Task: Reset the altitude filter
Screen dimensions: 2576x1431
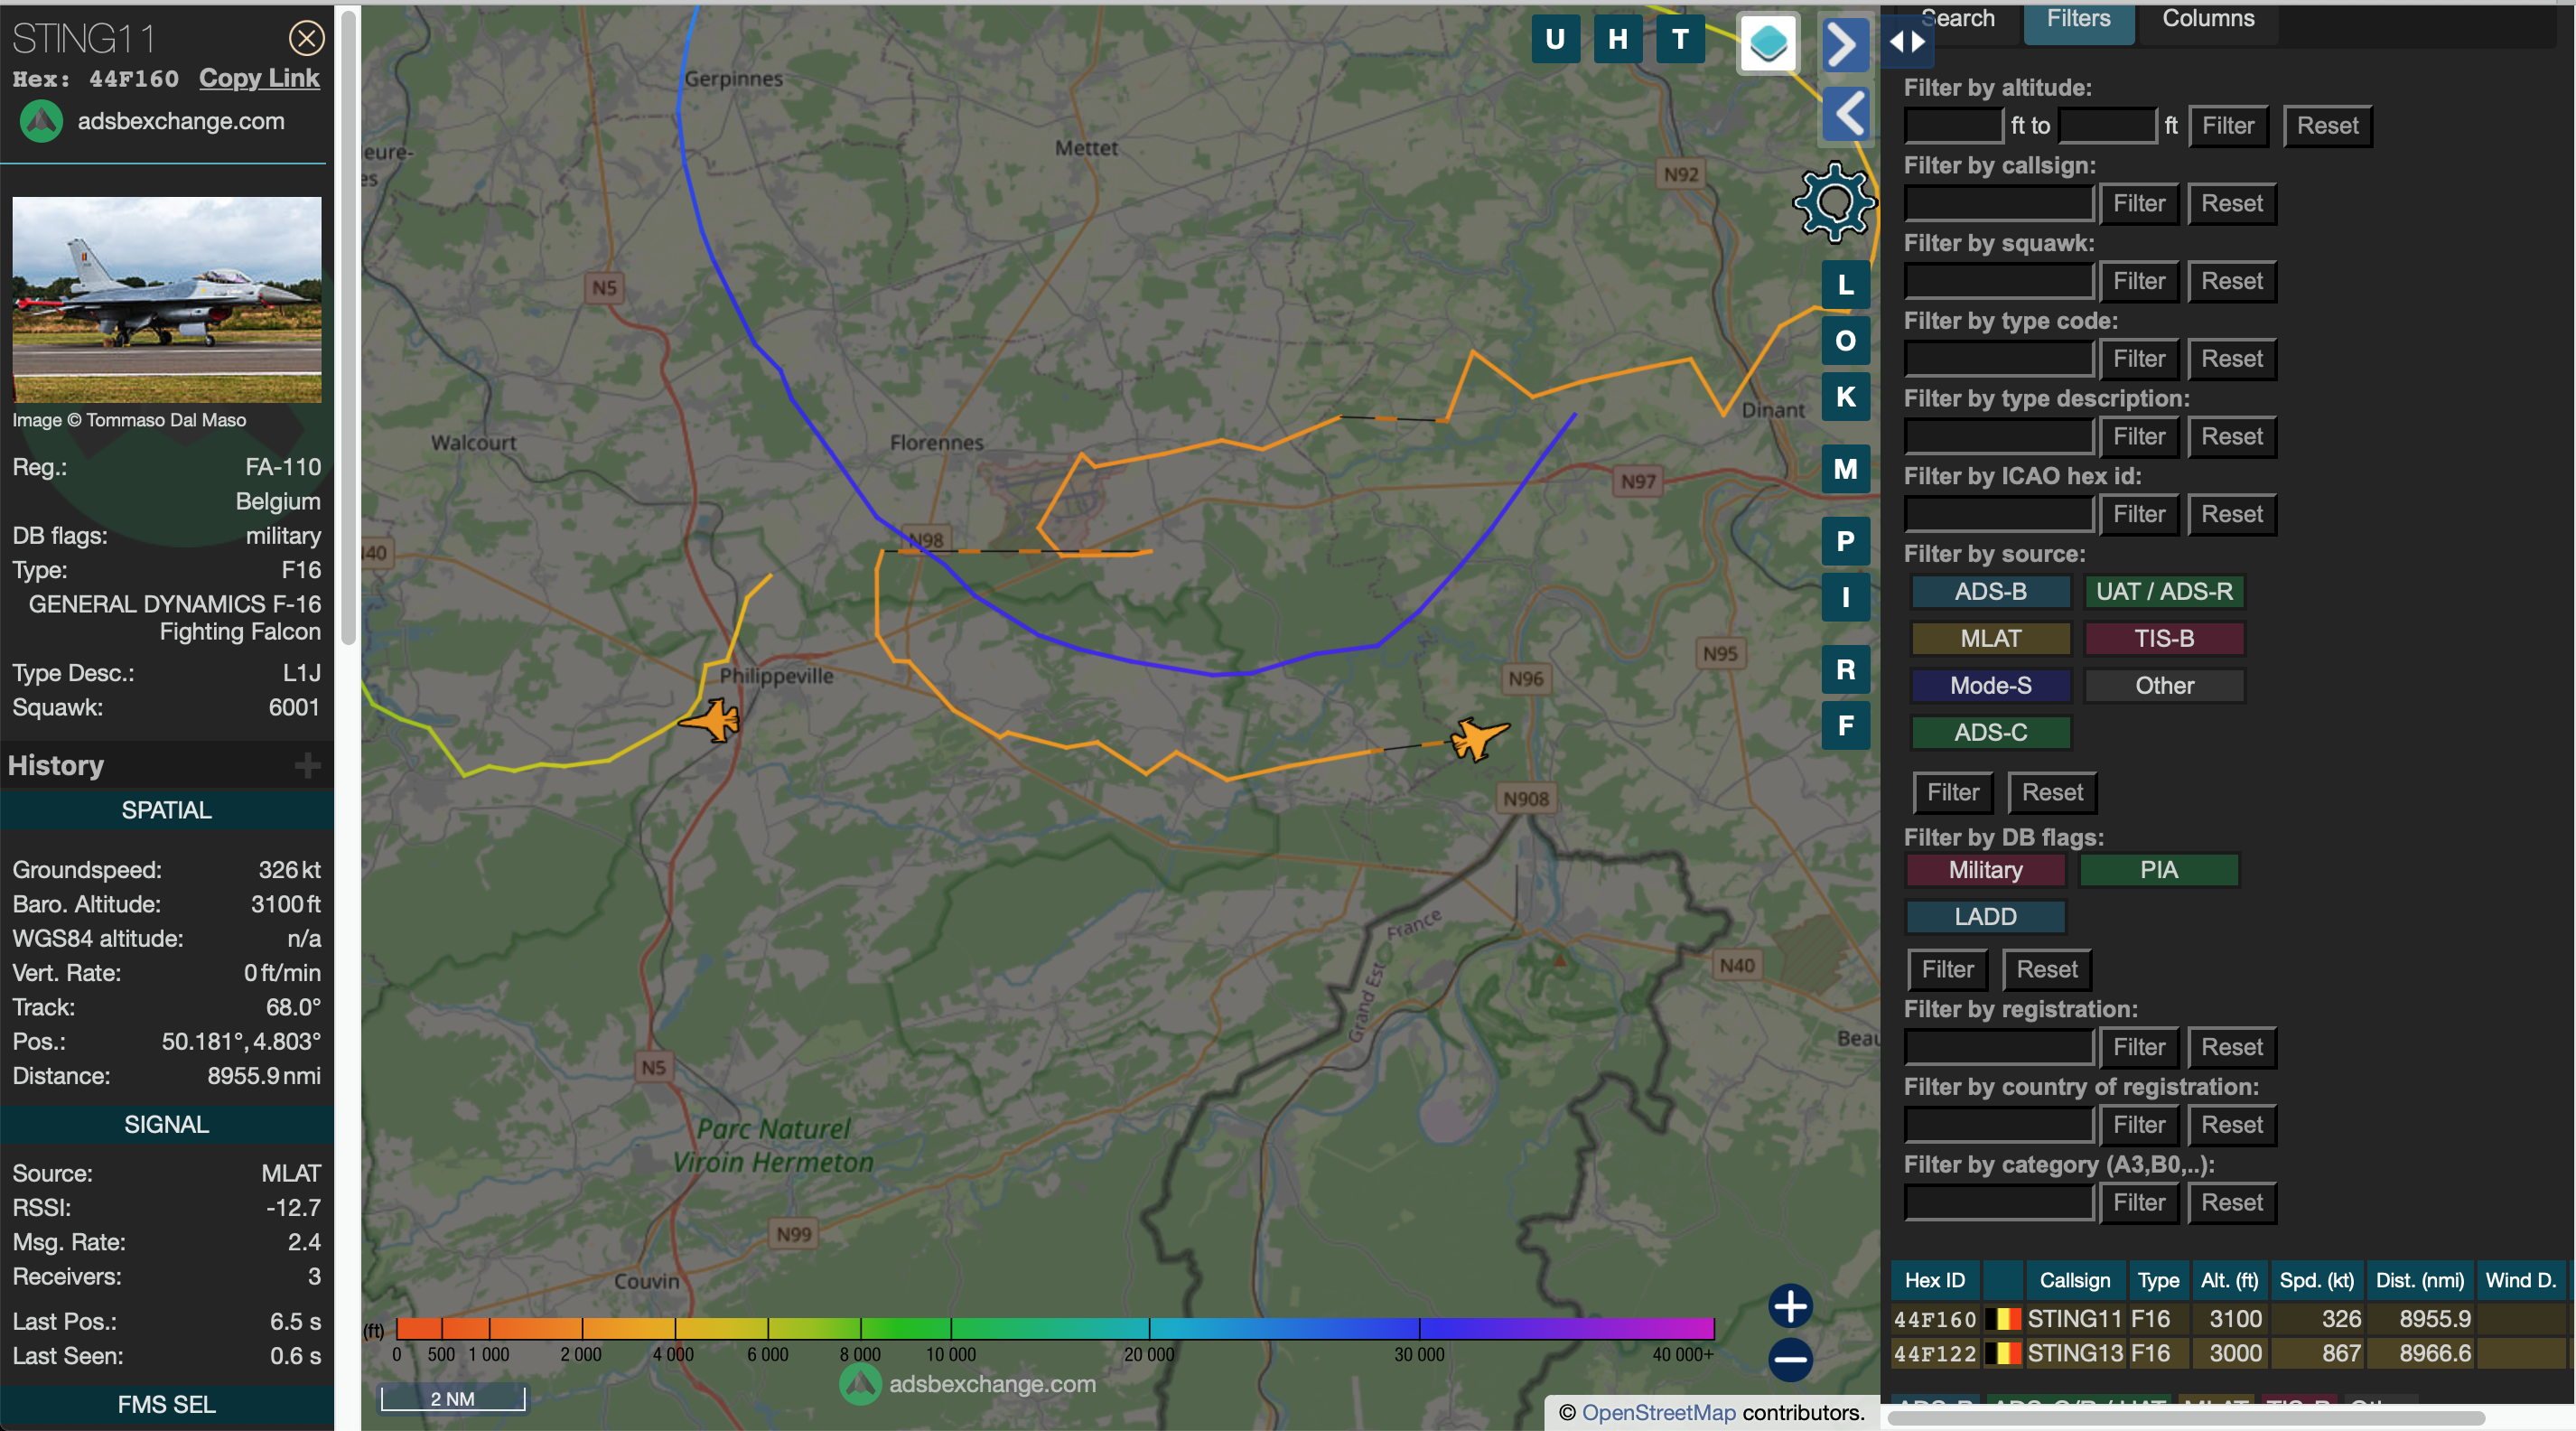Action: click(x=2327, y=126)
